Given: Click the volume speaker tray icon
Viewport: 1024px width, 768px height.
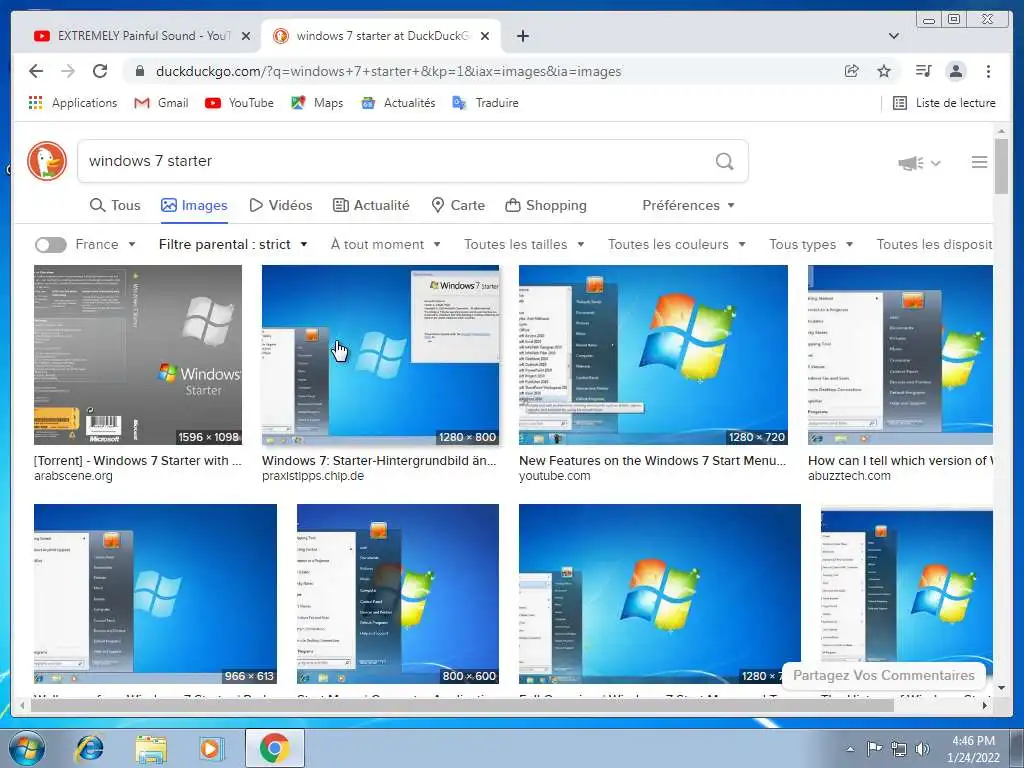Looking at the screenshot, I should pos(922,748).
